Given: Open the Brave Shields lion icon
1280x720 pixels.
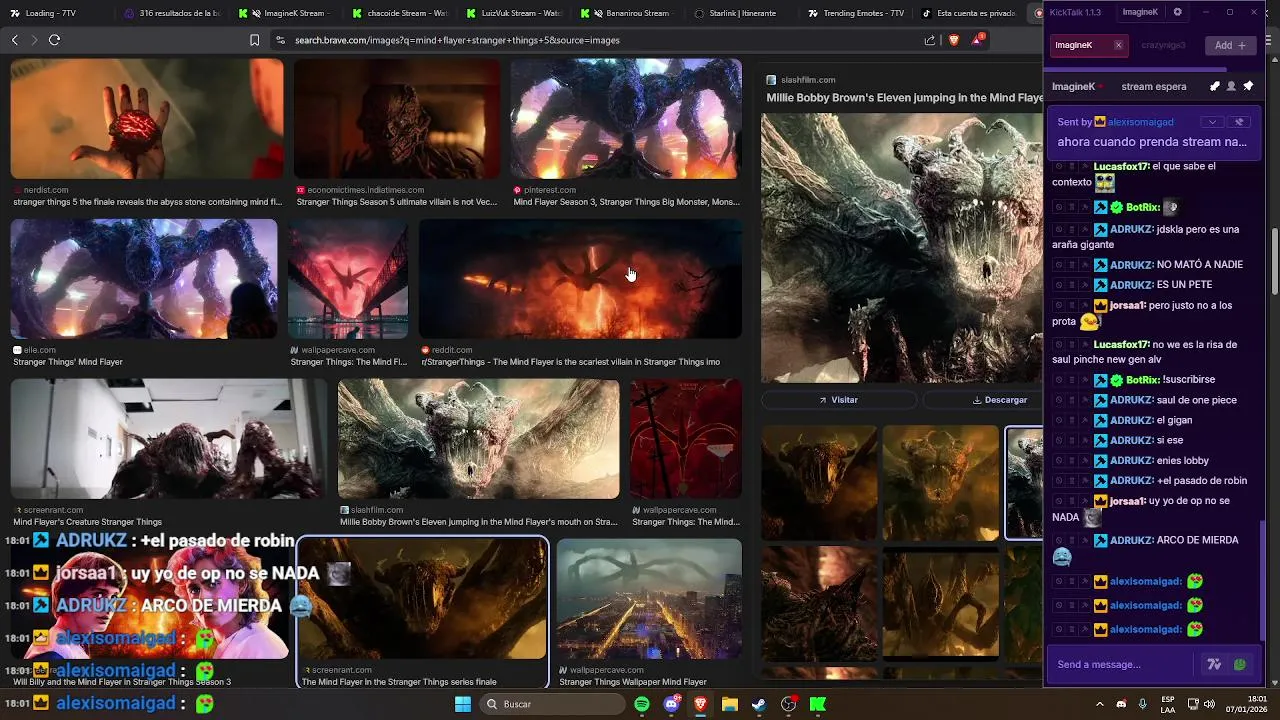Looking at the screenshot, I should 953,40.
